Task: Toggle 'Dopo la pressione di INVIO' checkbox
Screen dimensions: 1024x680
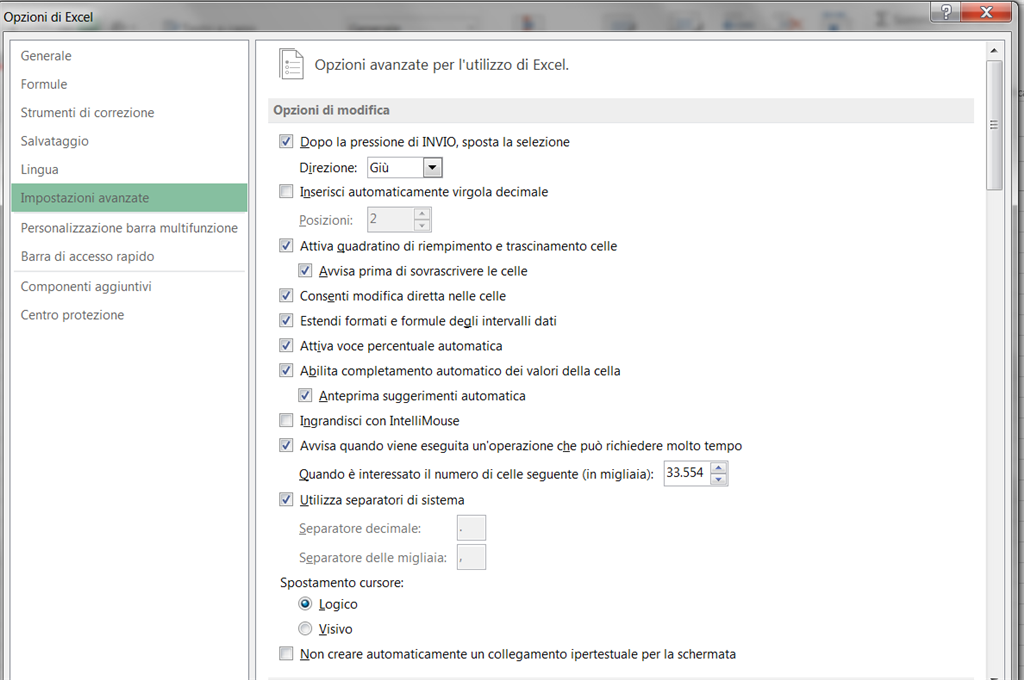Action: (x=286, y=141)
